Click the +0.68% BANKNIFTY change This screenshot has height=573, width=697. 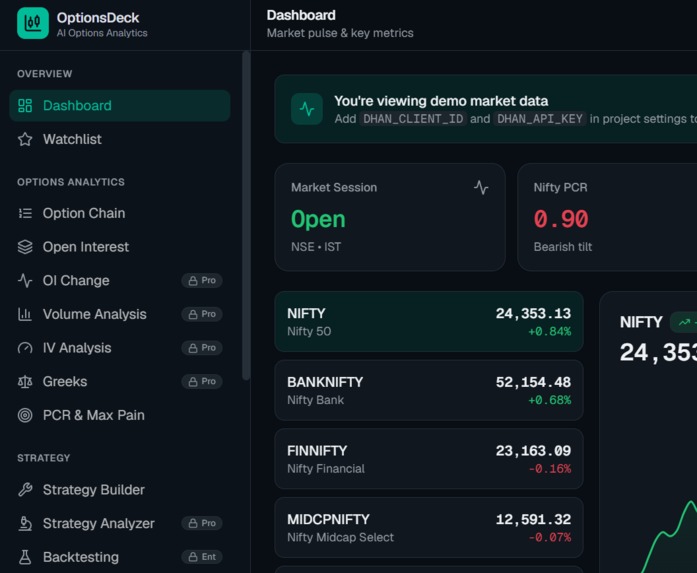pyautogui.click(x=549, y=400)
